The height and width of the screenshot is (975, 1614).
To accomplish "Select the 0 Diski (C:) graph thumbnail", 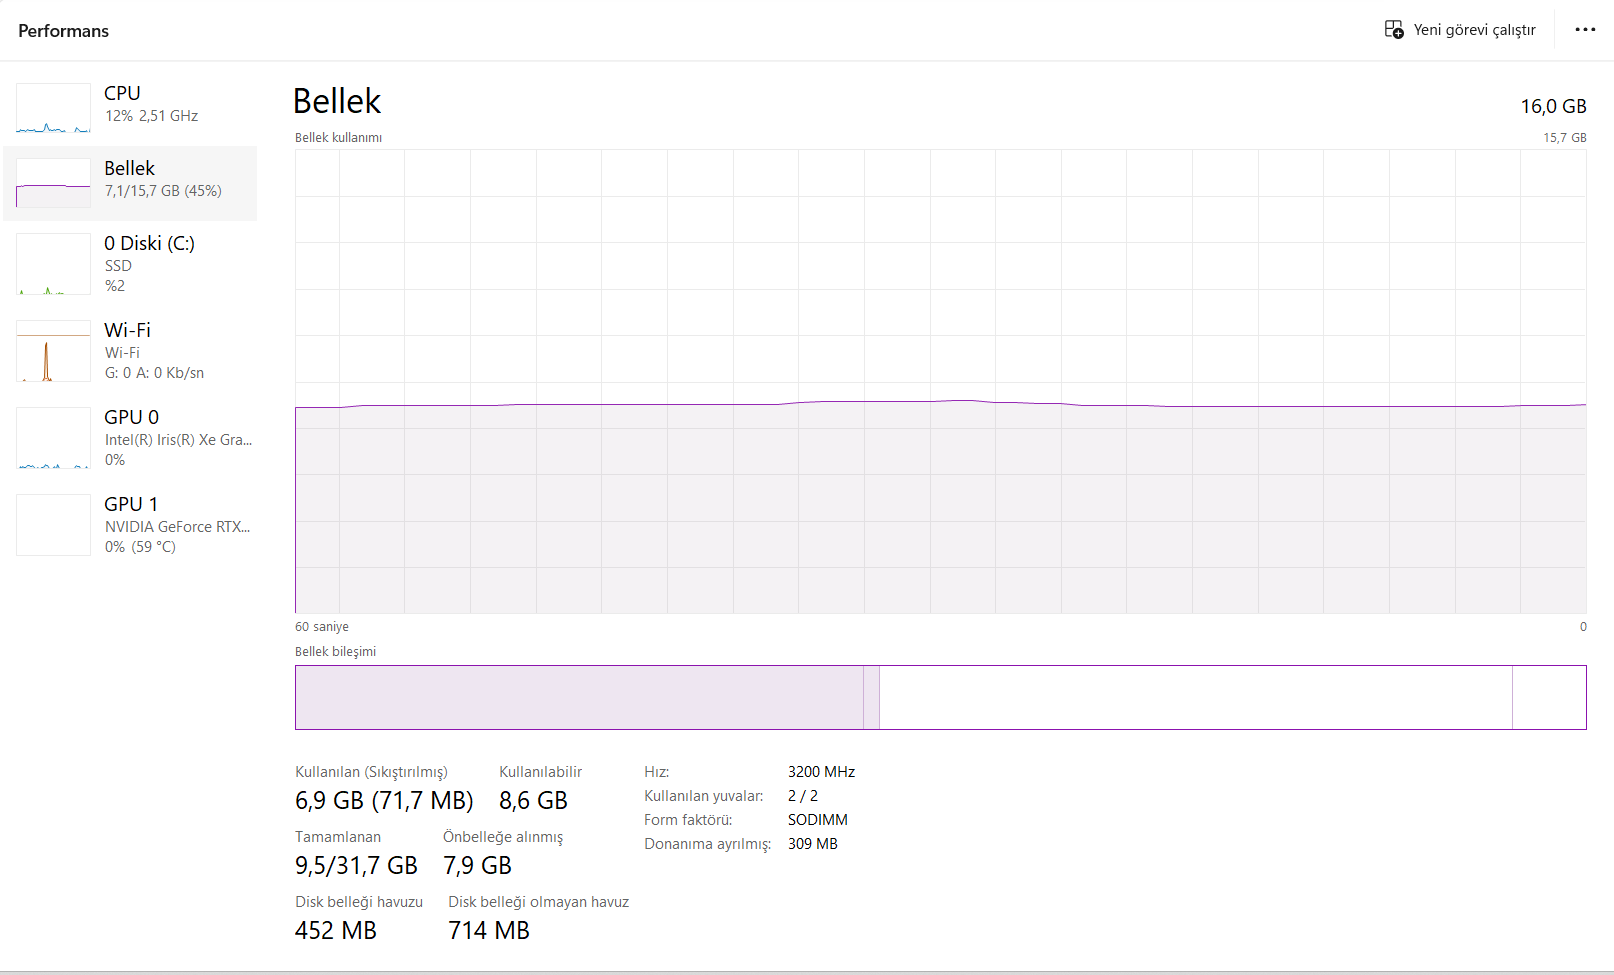I will coord(53,264).
